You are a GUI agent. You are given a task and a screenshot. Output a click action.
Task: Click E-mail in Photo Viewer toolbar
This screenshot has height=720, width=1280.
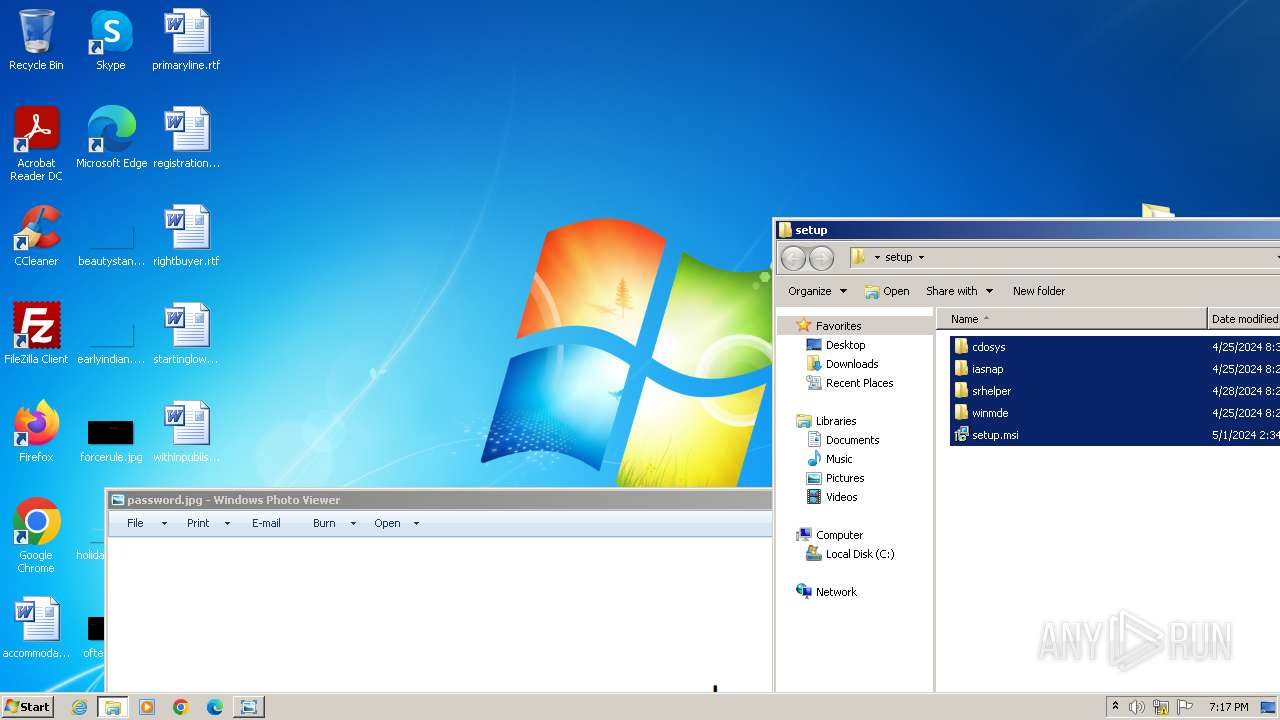pos(266,523)
